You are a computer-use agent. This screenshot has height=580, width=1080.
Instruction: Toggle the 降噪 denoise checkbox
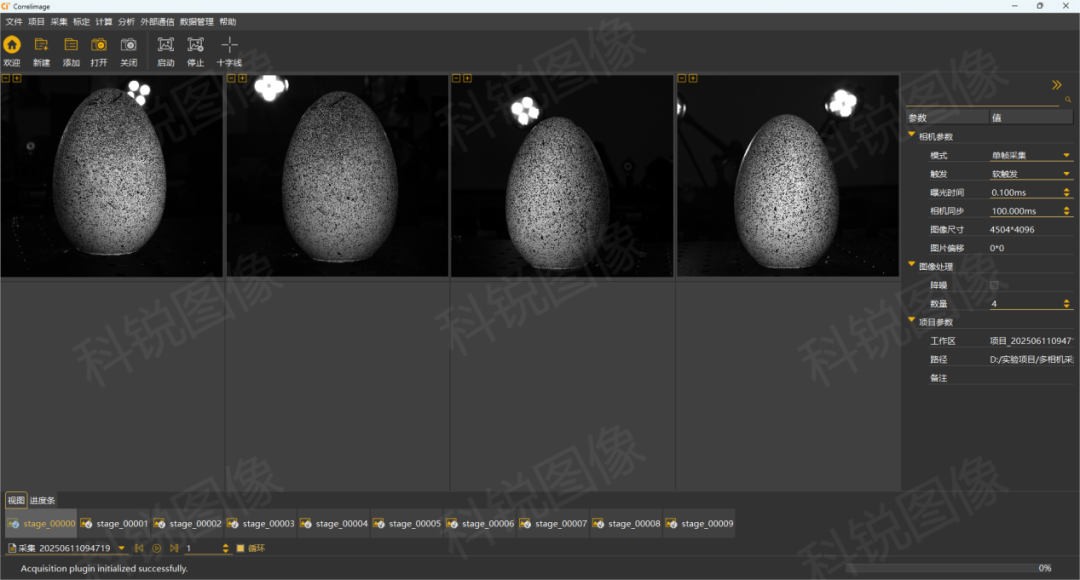pyautogui.click(x=993, y=285)
